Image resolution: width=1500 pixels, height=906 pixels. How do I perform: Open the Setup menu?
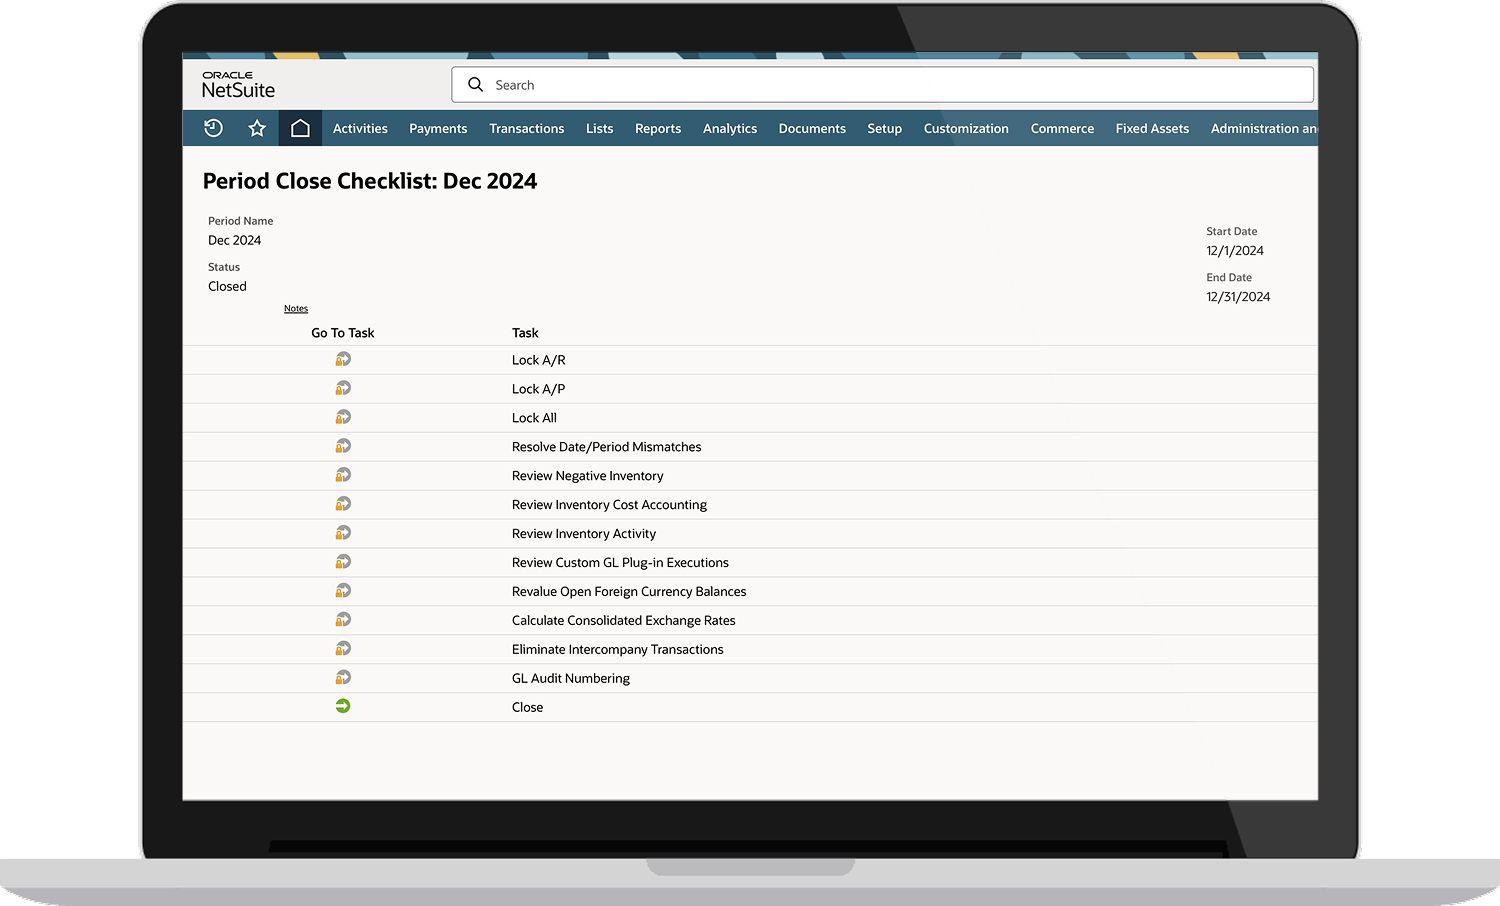pos(885,128)
